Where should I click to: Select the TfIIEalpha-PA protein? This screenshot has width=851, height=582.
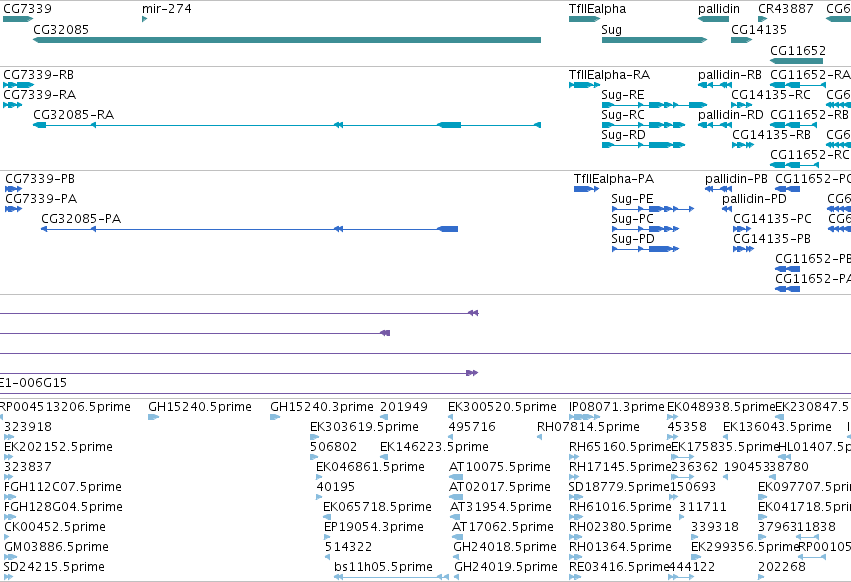(586, 189)
